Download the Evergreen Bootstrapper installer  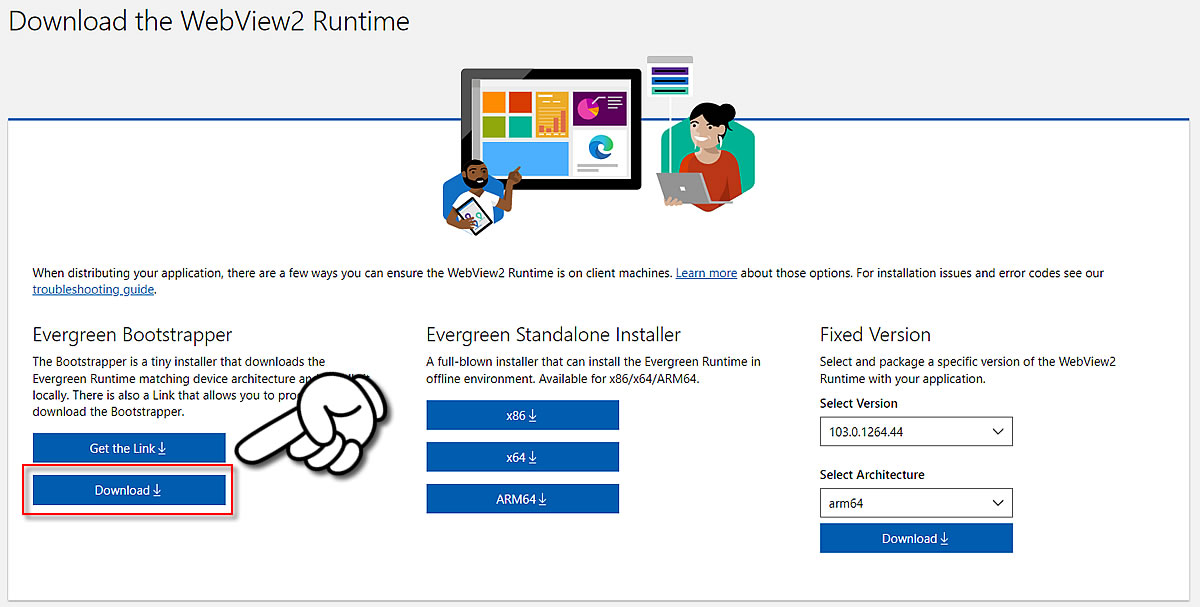click(x=129, y=490)
